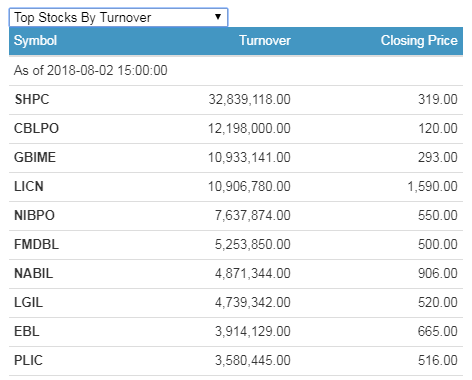Click NABIL closing price 906.00
The width and height of the screenshot is (472, 380).
pyautogui.click(x=438, y=273)
